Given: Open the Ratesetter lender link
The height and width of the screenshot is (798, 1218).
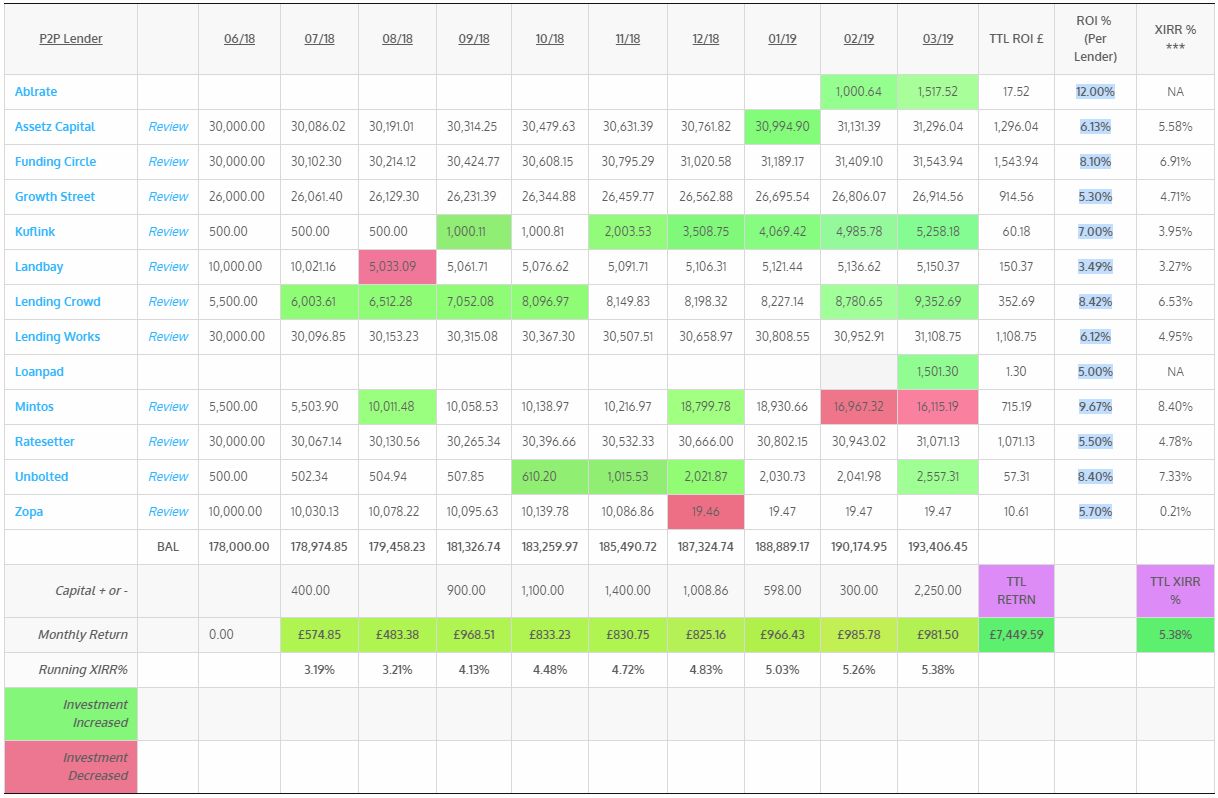Looking at the screenshot, I should 45,442.
